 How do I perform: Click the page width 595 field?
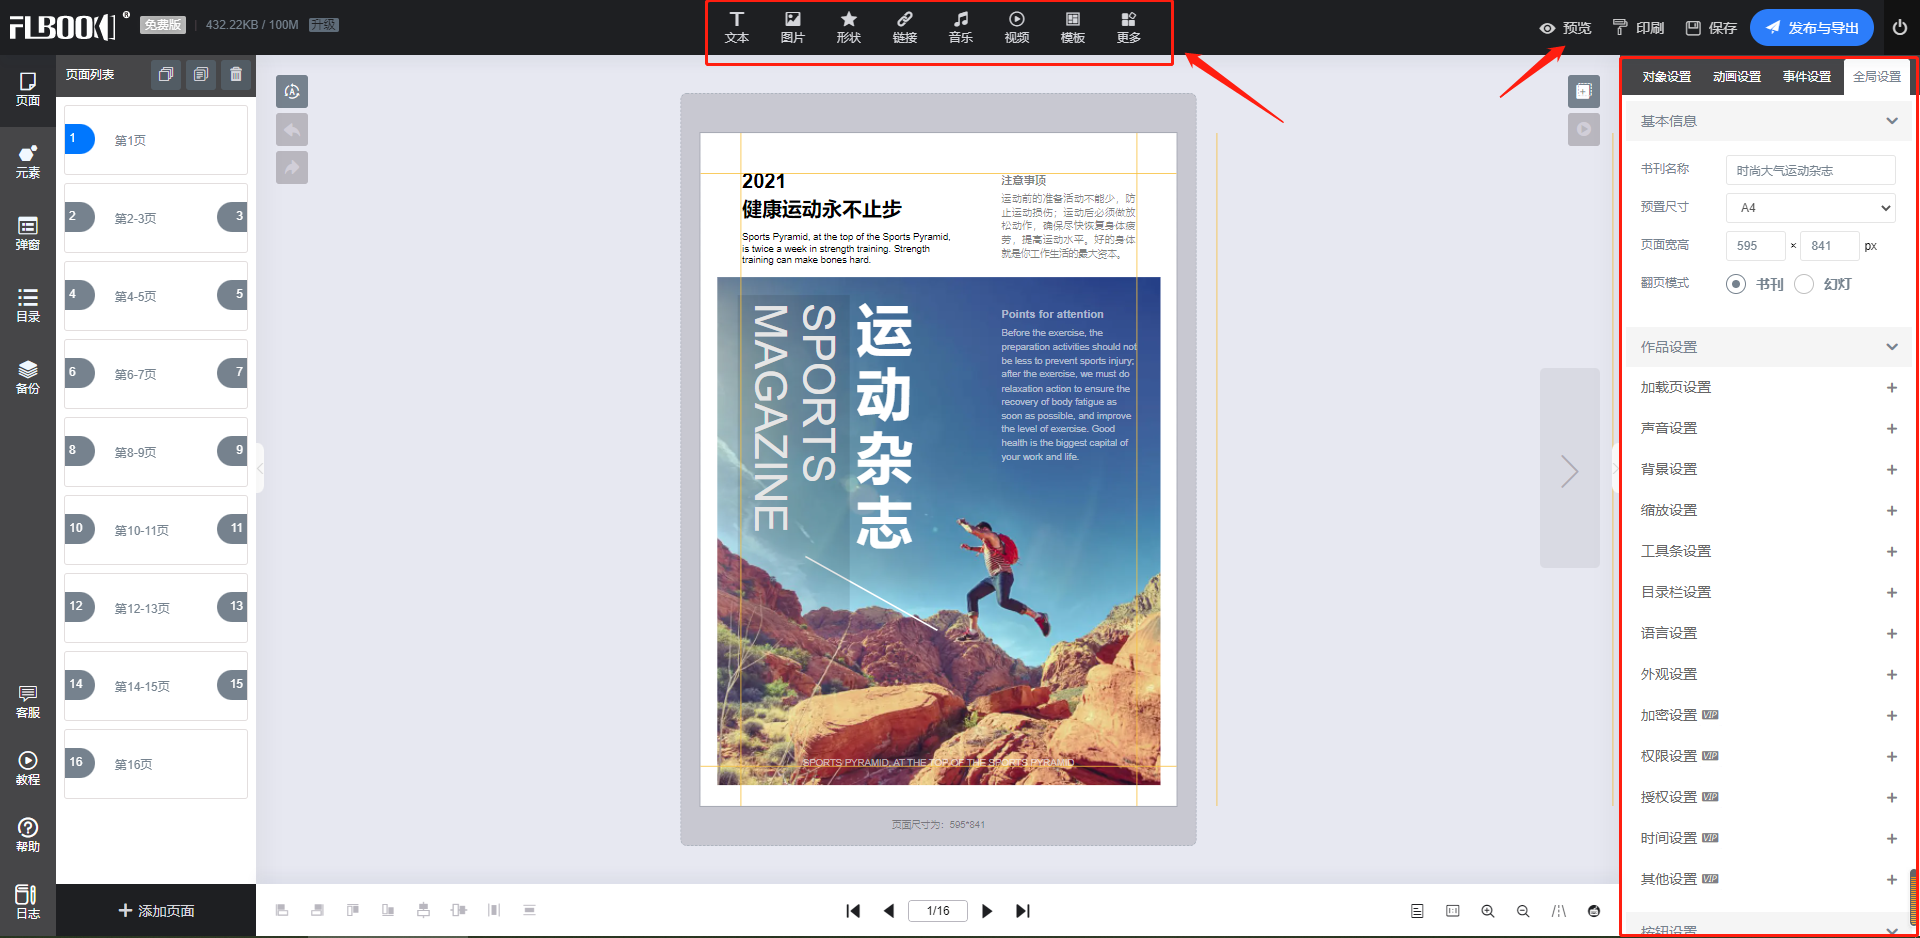[x=1756, y=246]
